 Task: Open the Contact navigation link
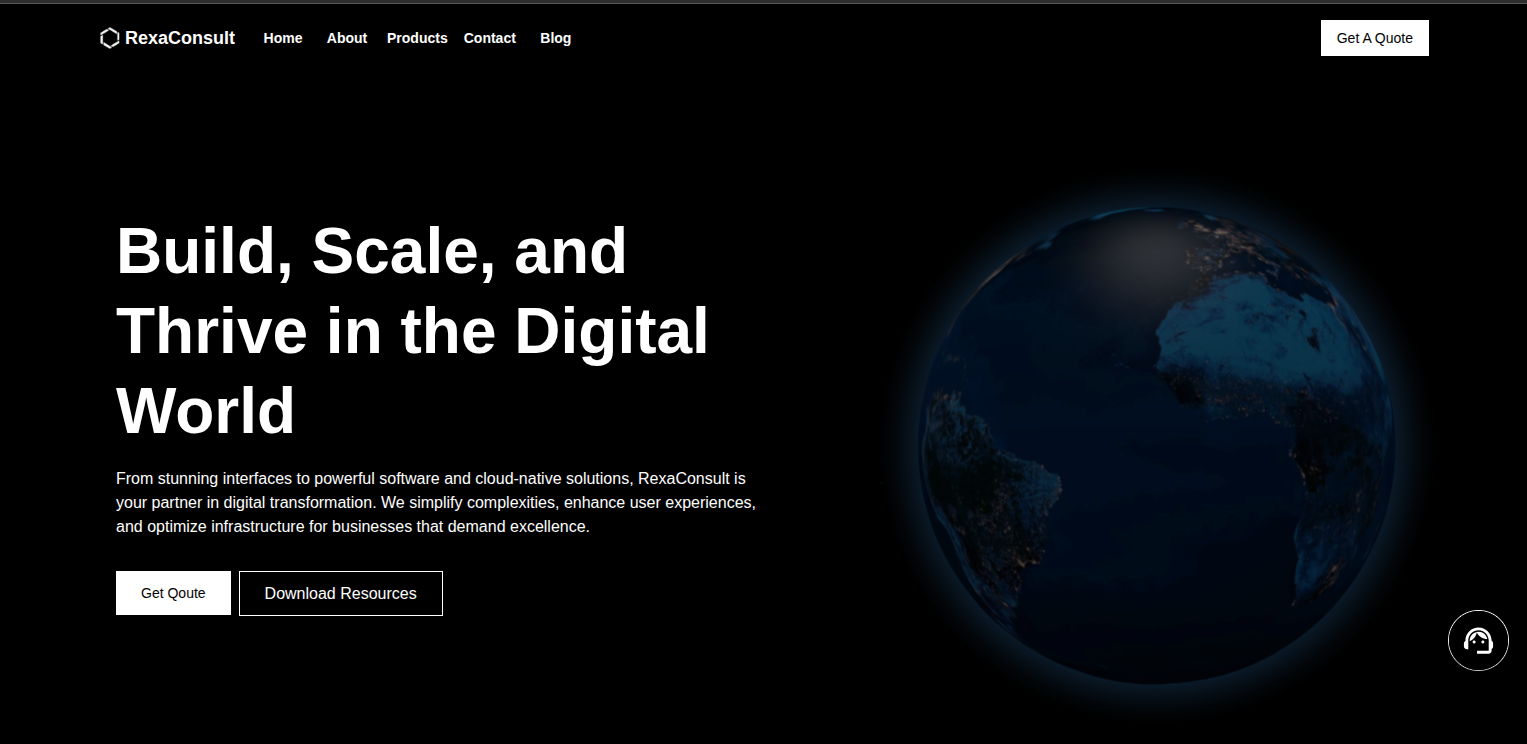[x=490, y=38]
